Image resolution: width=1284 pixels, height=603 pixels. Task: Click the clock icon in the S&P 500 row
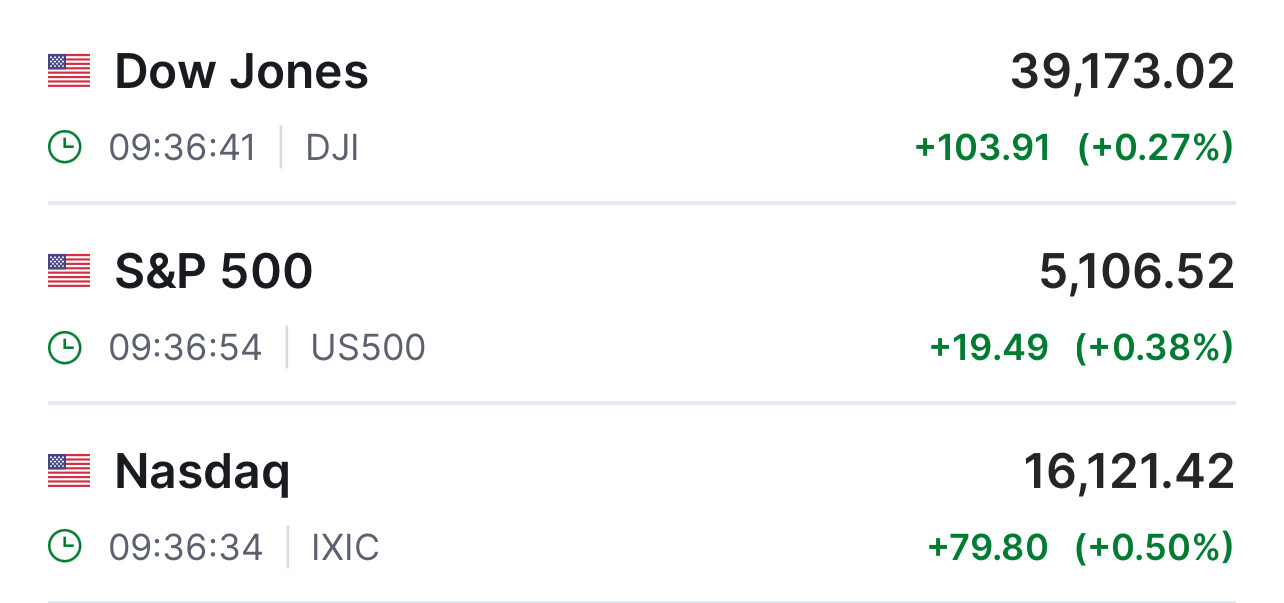pos(65,348)
